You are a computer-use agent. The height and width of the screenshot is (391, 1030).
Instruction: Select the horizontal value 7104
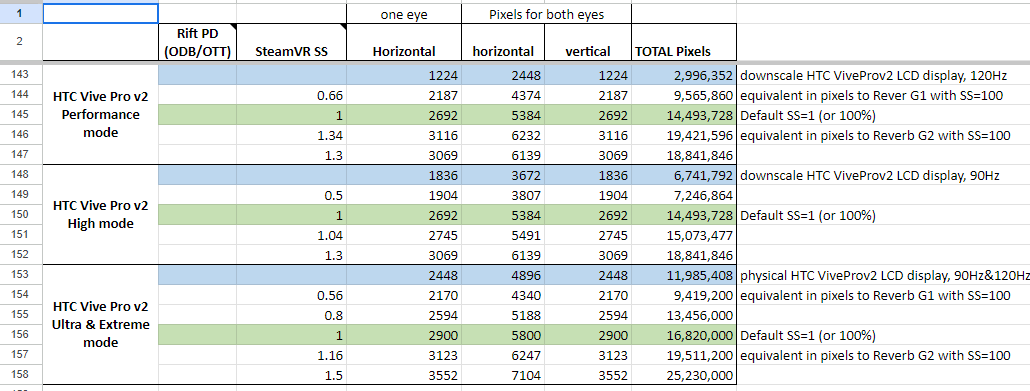[x=504, y=375]
